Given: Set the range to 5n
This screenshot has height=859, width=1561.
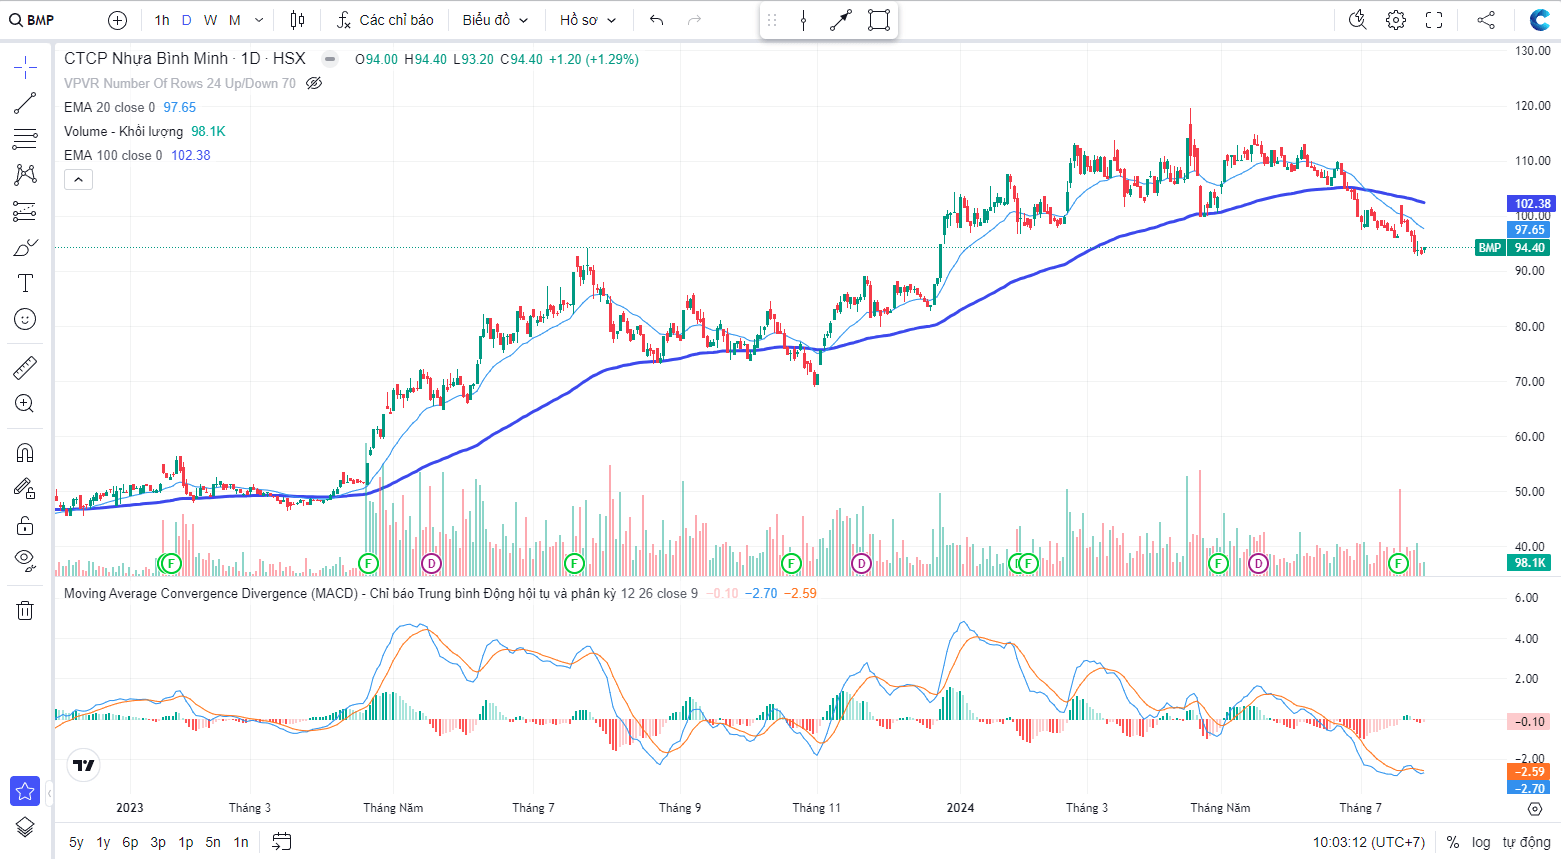Looking at the screenshot, I should point(213,842).
